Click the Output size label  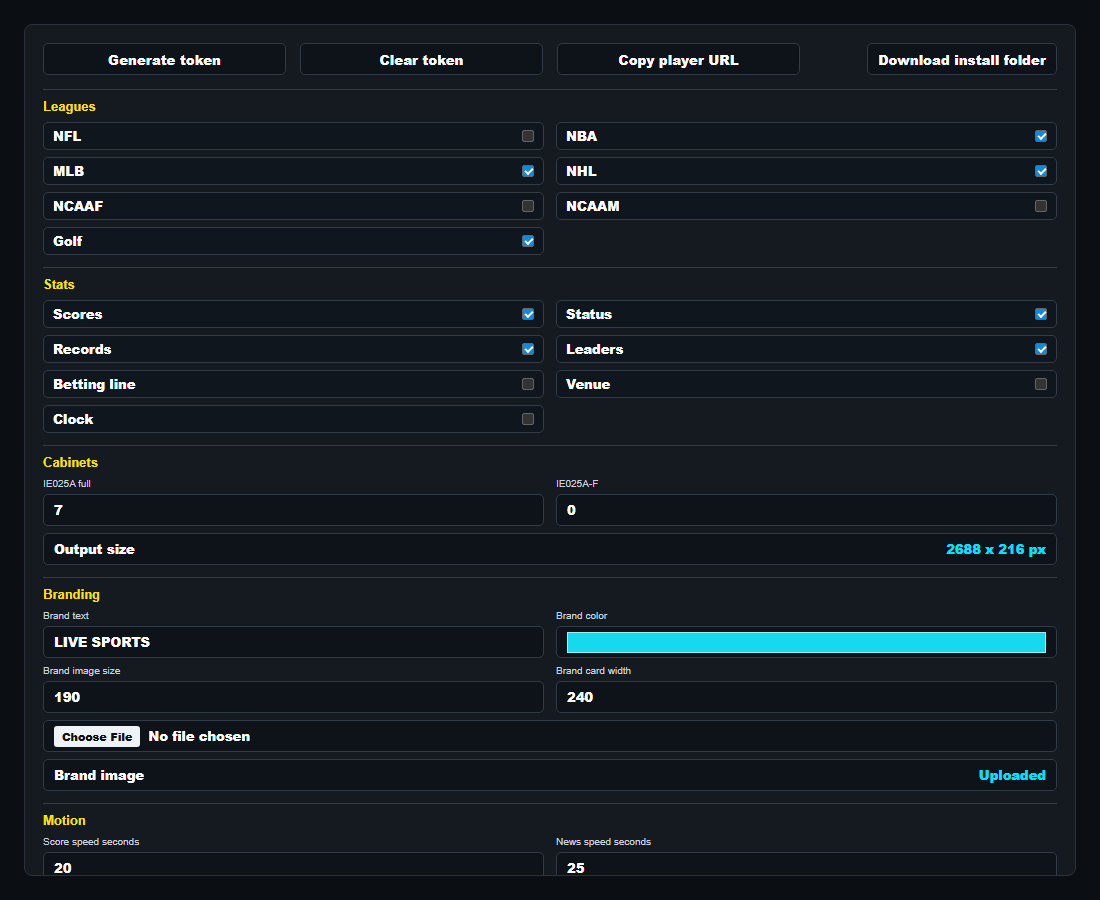[x=94, y=549]
